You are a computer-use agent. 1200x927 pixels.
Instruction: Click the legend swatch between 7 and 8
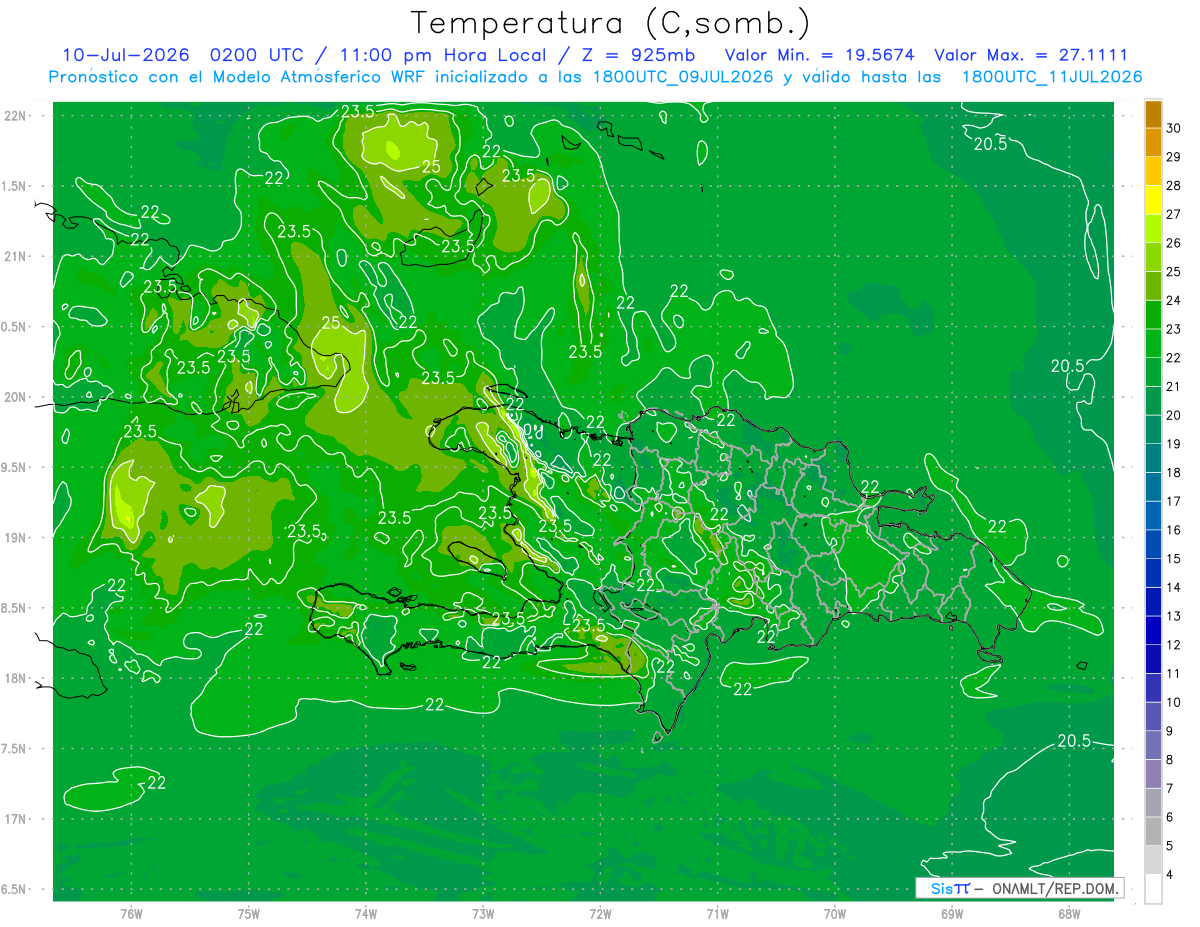tap(1153, 774)
